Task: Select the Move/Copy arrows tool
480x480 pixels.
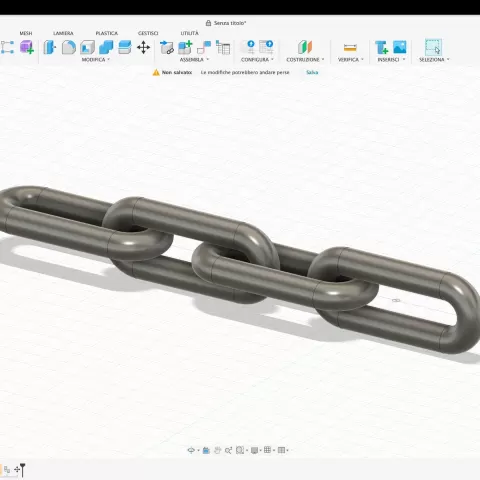Action: [143, 47]
